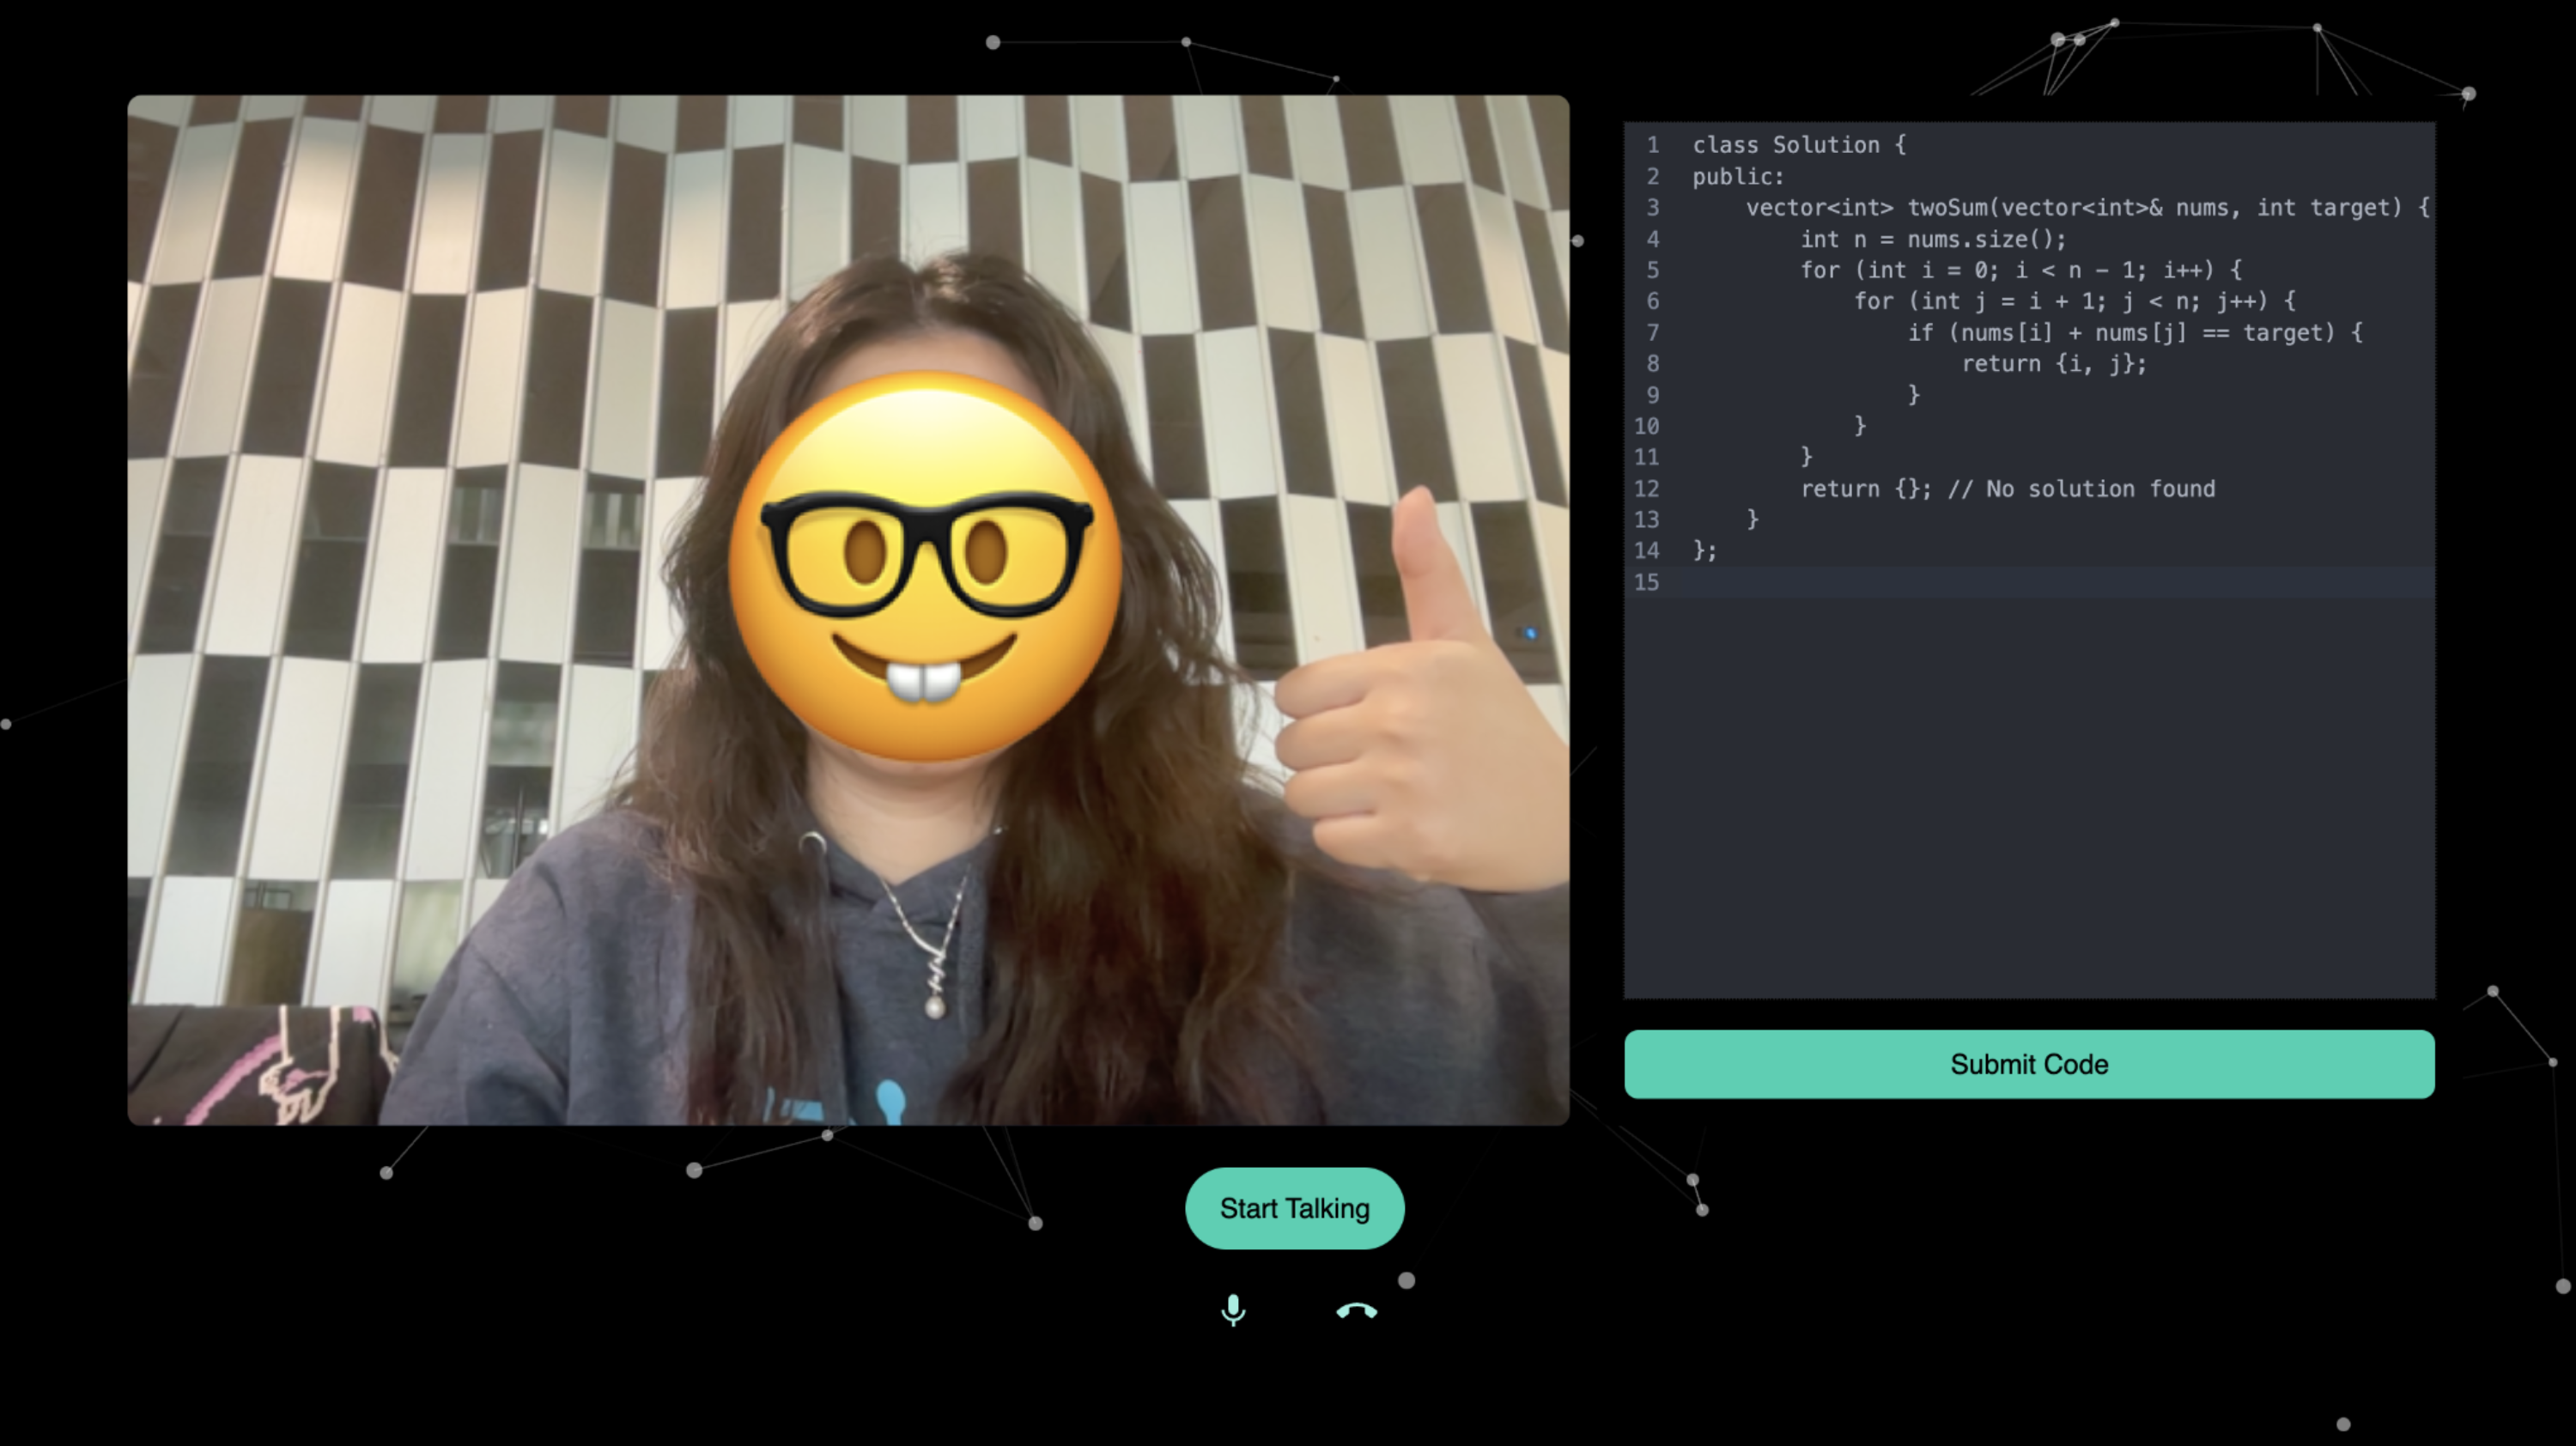Screen dimensions: 2576x1446
Task: Click the 'class Solution' text
Action: pos(1798,145)
